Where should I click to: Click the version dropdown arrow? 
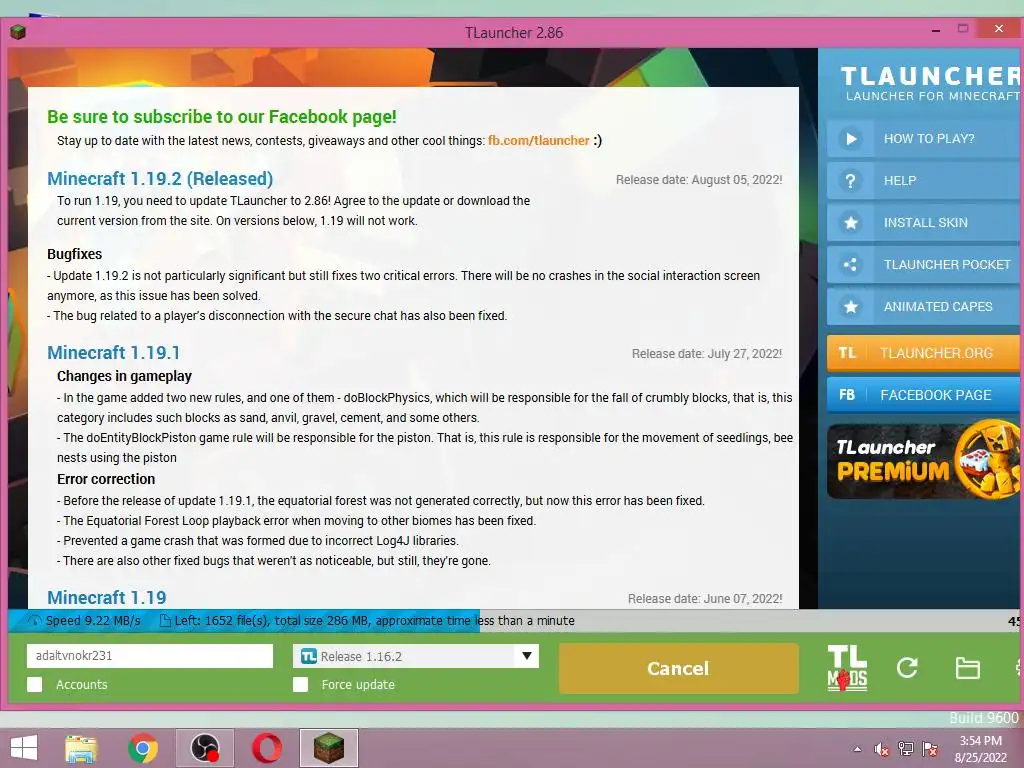(x=526, y=656)
